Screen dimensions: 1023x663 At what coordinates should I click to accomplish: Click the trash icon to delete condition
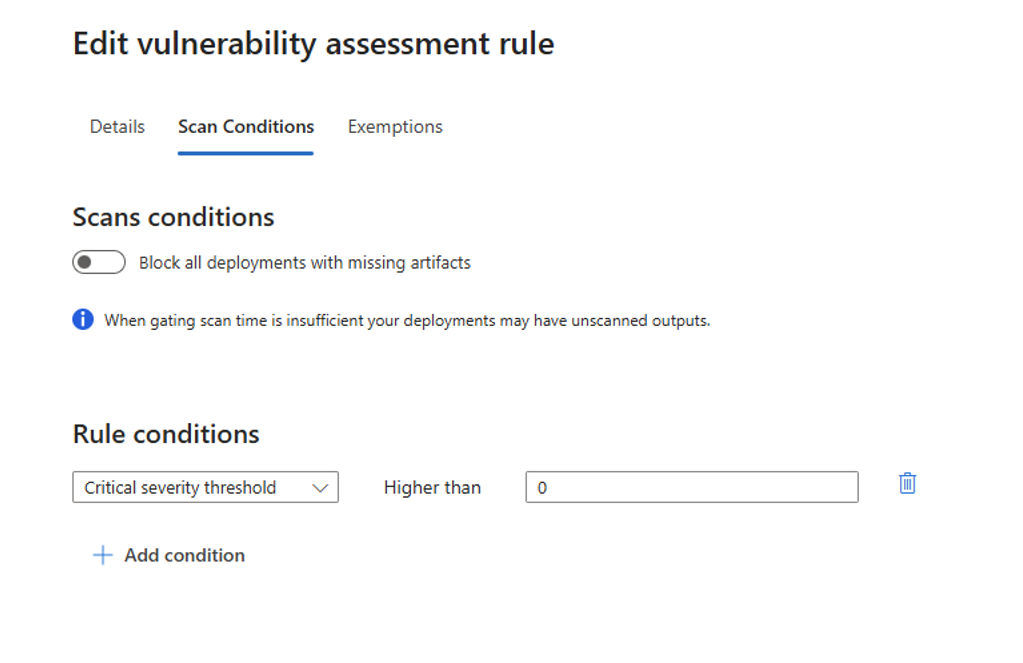tap(907, 484)
